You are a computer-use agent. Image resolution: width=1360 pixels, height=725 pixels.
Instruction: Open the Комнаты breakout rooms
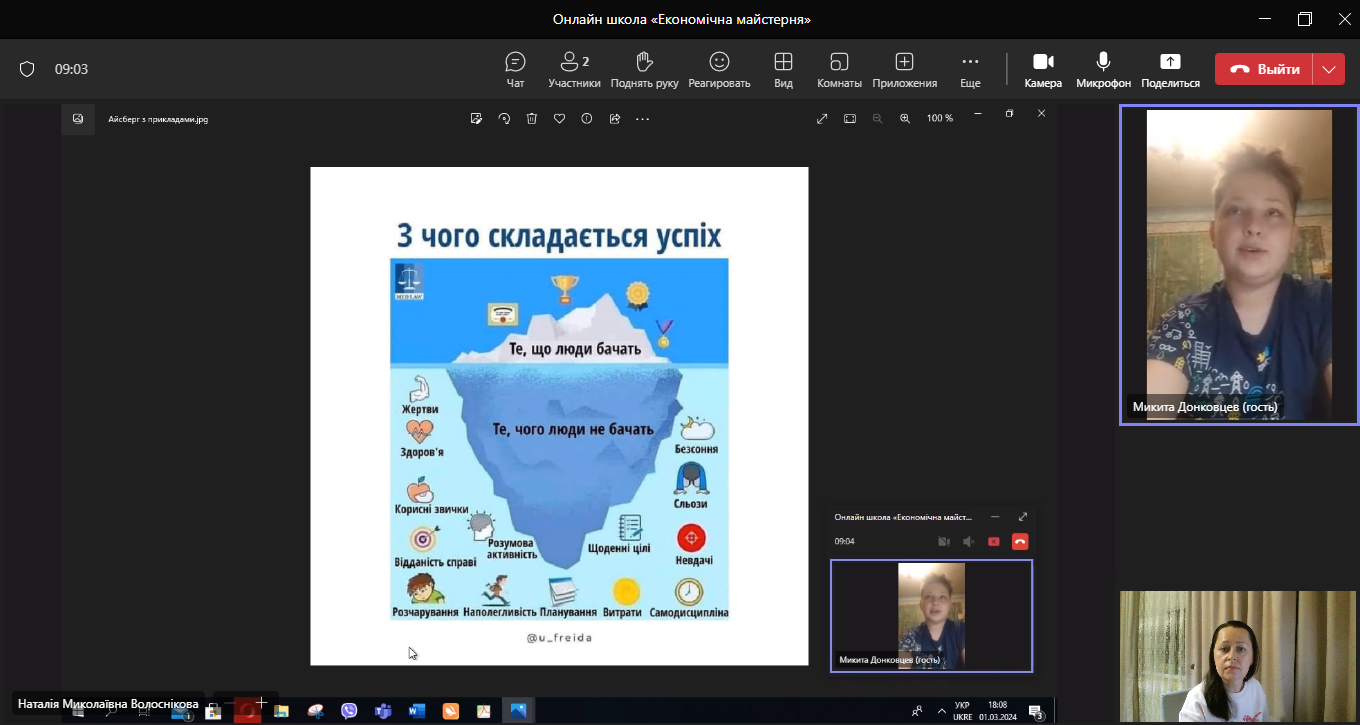(x=839, y=70)
